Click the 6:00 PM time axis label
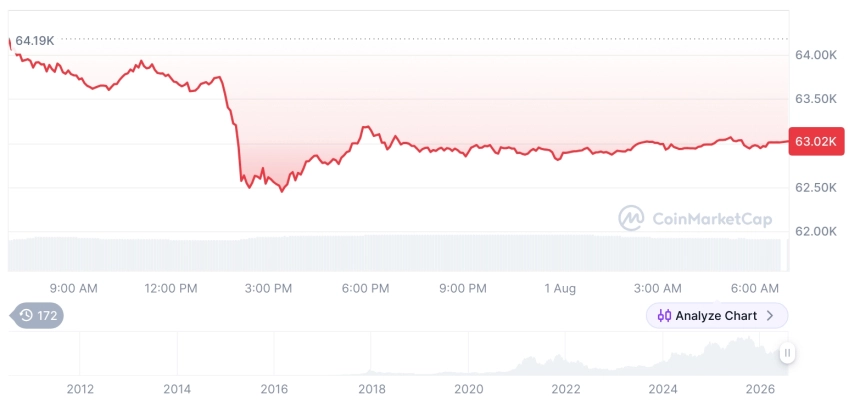 point(365,289)
